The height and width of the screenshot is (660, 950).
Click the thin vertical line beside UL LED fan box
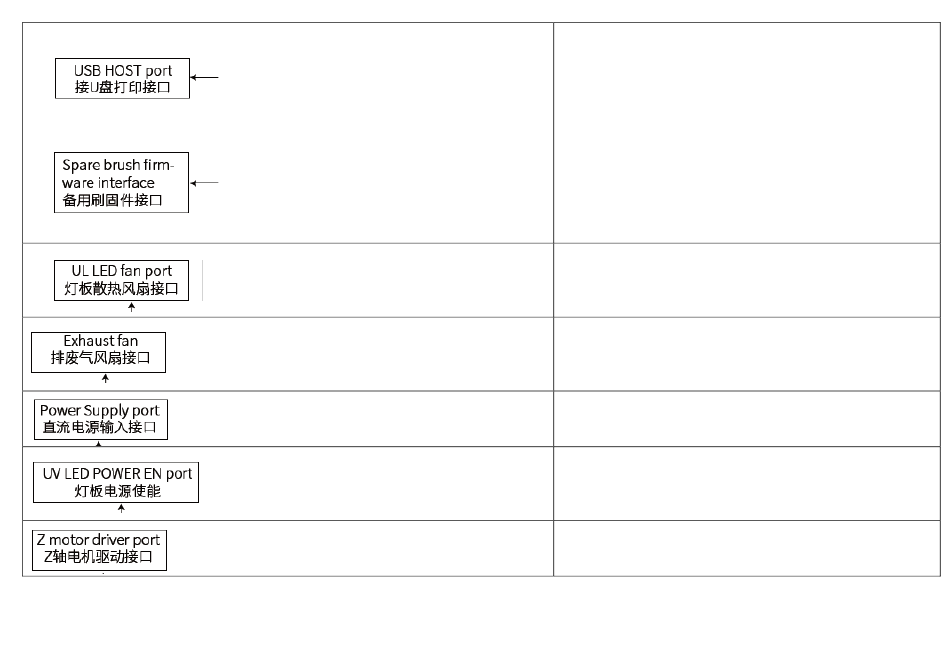click(x=202, y=280)
